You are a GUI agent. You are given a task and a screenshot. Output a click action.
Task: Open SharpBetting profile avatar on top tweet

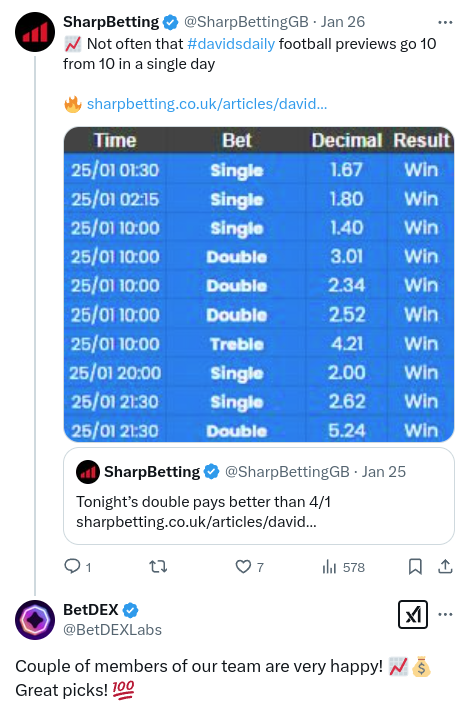[35, 32]
